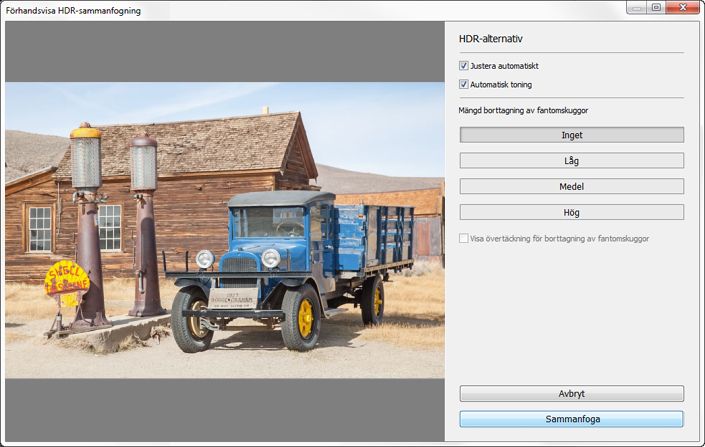This screenshot has width=705, height=447.
Task: Set deghost amount to Medel
Action: [x=571, y=186]
